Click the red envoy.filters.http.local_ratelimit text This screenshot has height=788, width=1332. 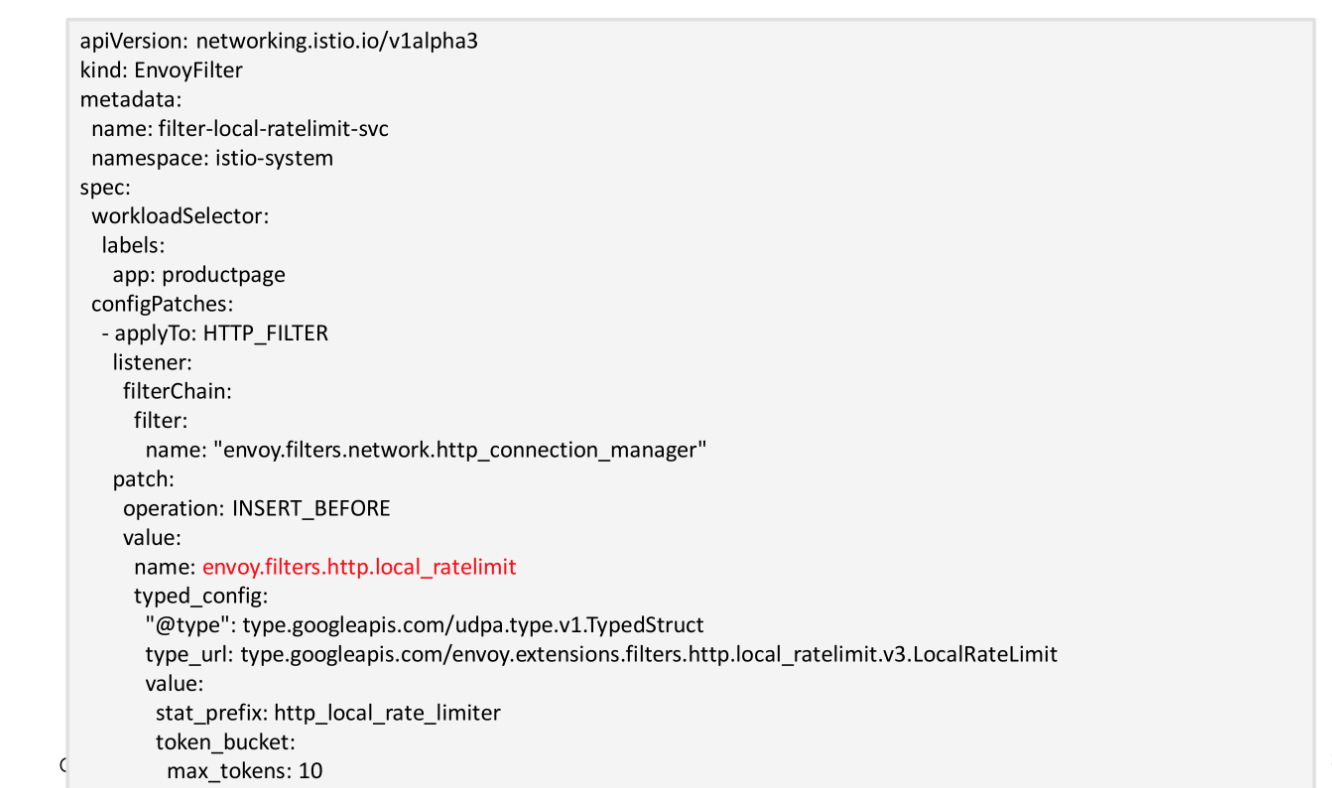click(x=359, y=567)
